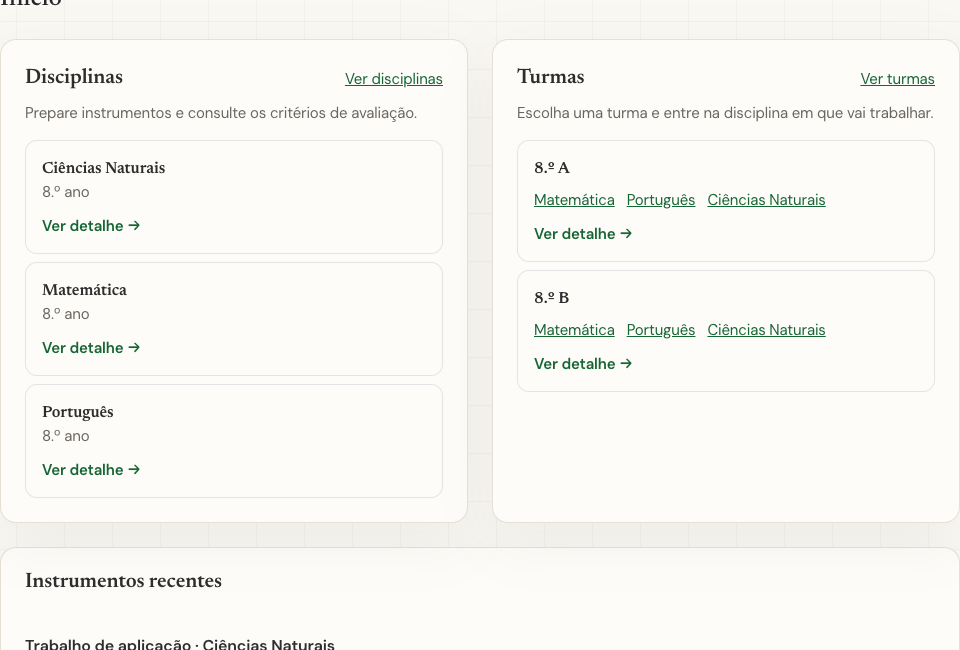The image size is (960, 650).
Task: Click the Disciplinas section heading
Action: click(74, 77)
